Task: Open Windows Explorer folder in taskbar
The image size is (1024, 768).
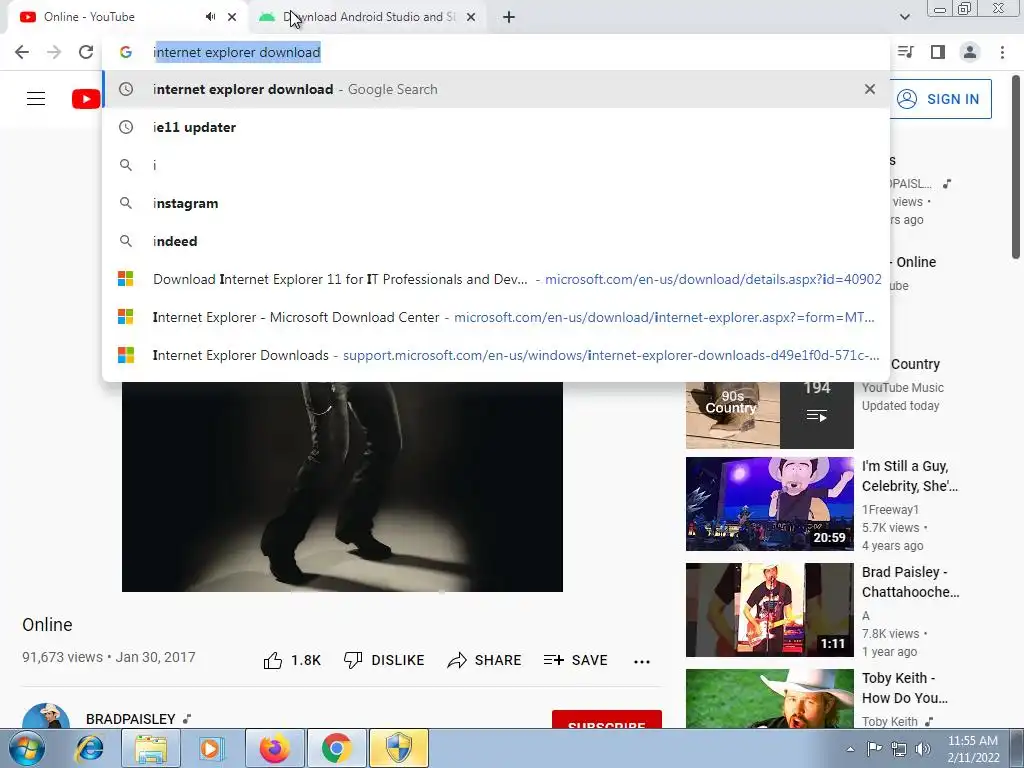Action: coord(151,748)
